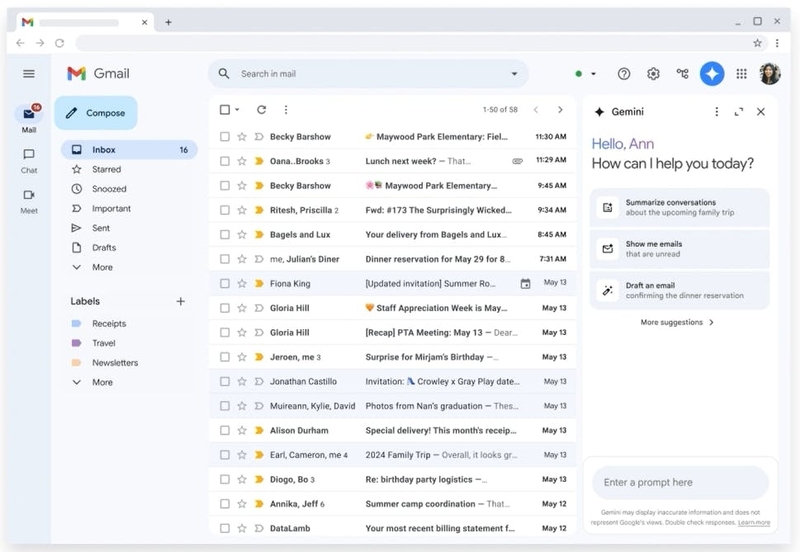800x552 pixels.
Task: Open the mail list more options menu
Action: coord(286,110)
